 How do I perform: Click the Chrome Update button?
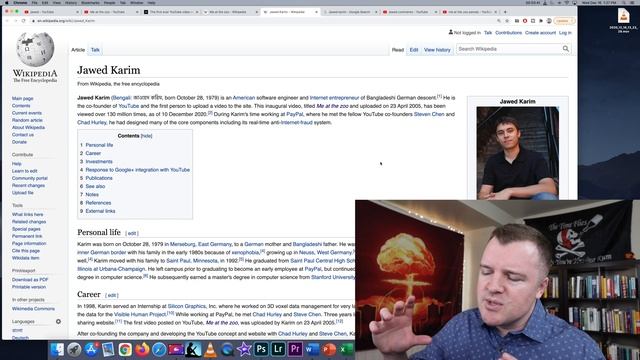564,20
